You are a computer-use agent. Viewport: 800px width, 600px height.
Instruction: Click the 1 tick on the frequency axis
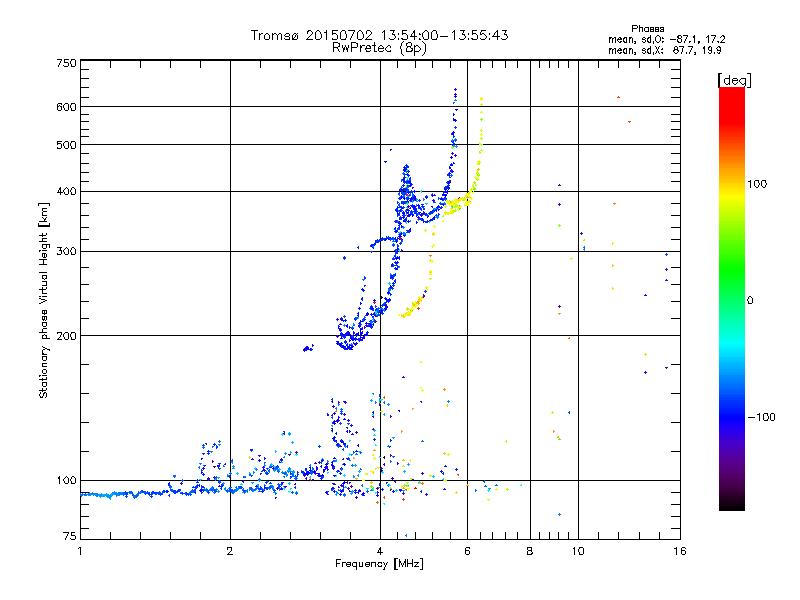click(80, 551)
